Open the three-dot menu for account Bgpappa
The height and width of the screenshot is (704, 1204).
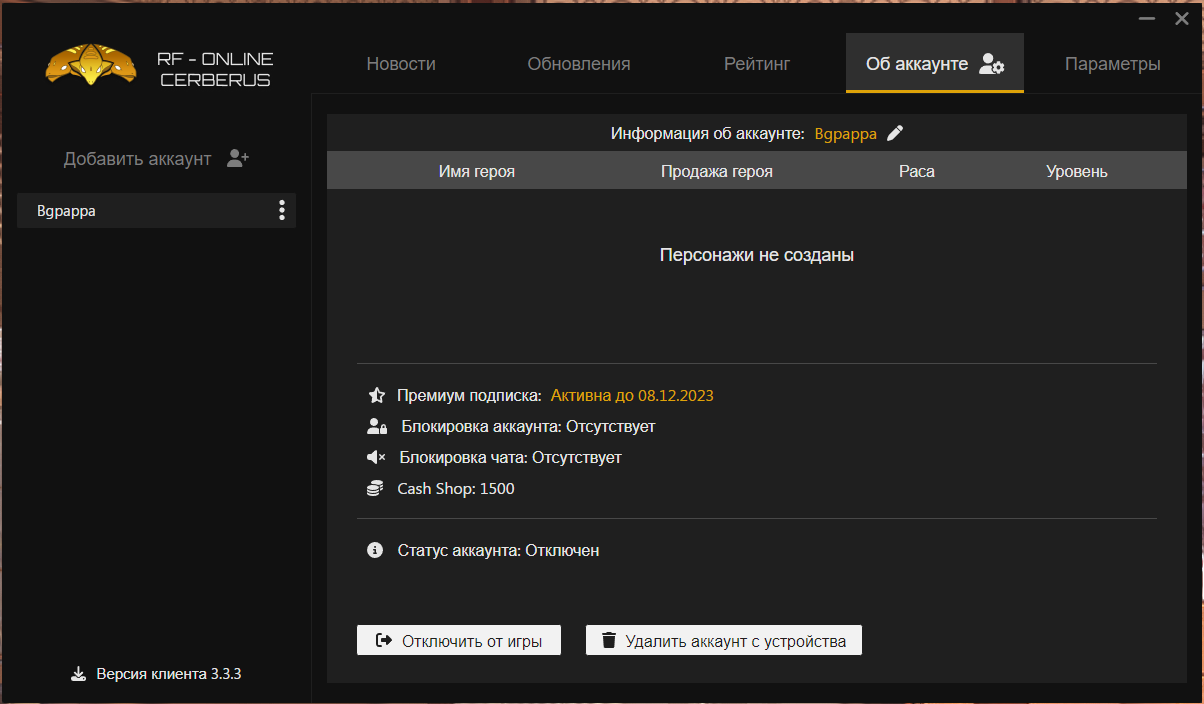[282, 210]
